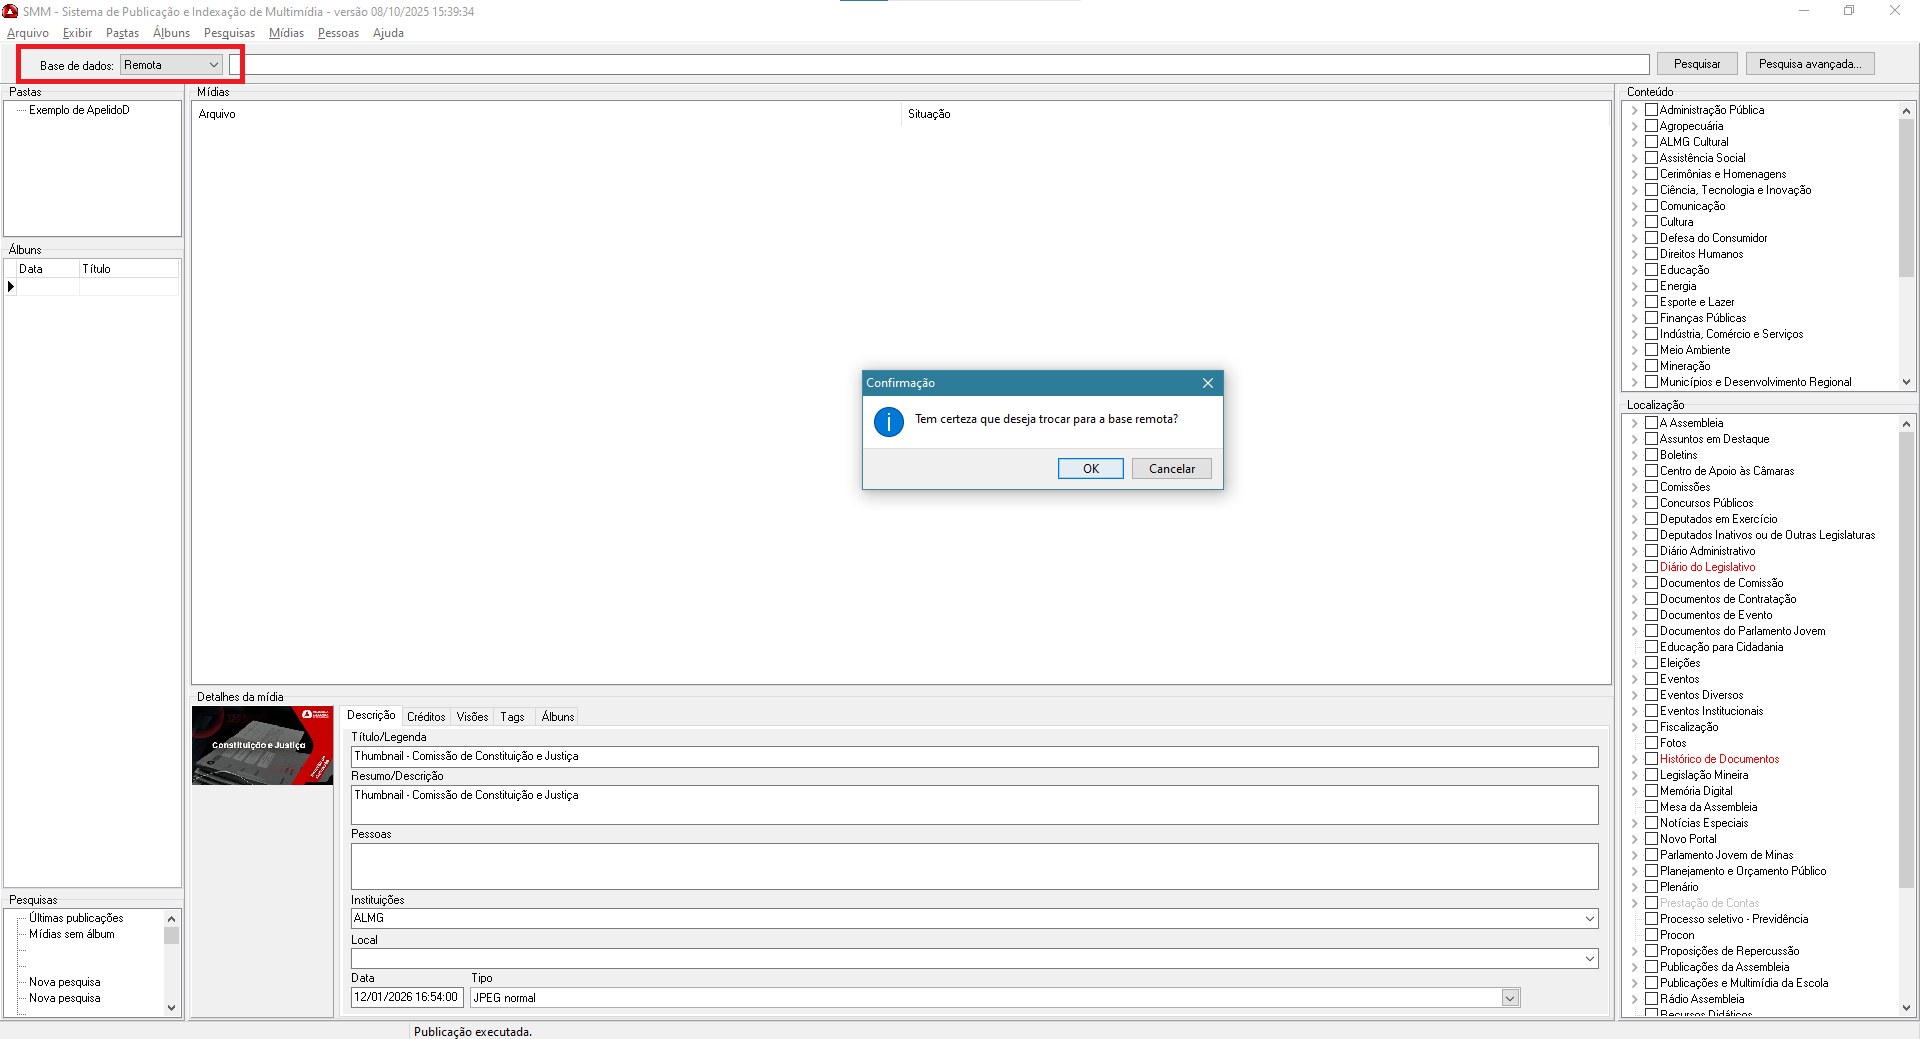
Task: Open the Base de dados dropdown
Action: 213,65
